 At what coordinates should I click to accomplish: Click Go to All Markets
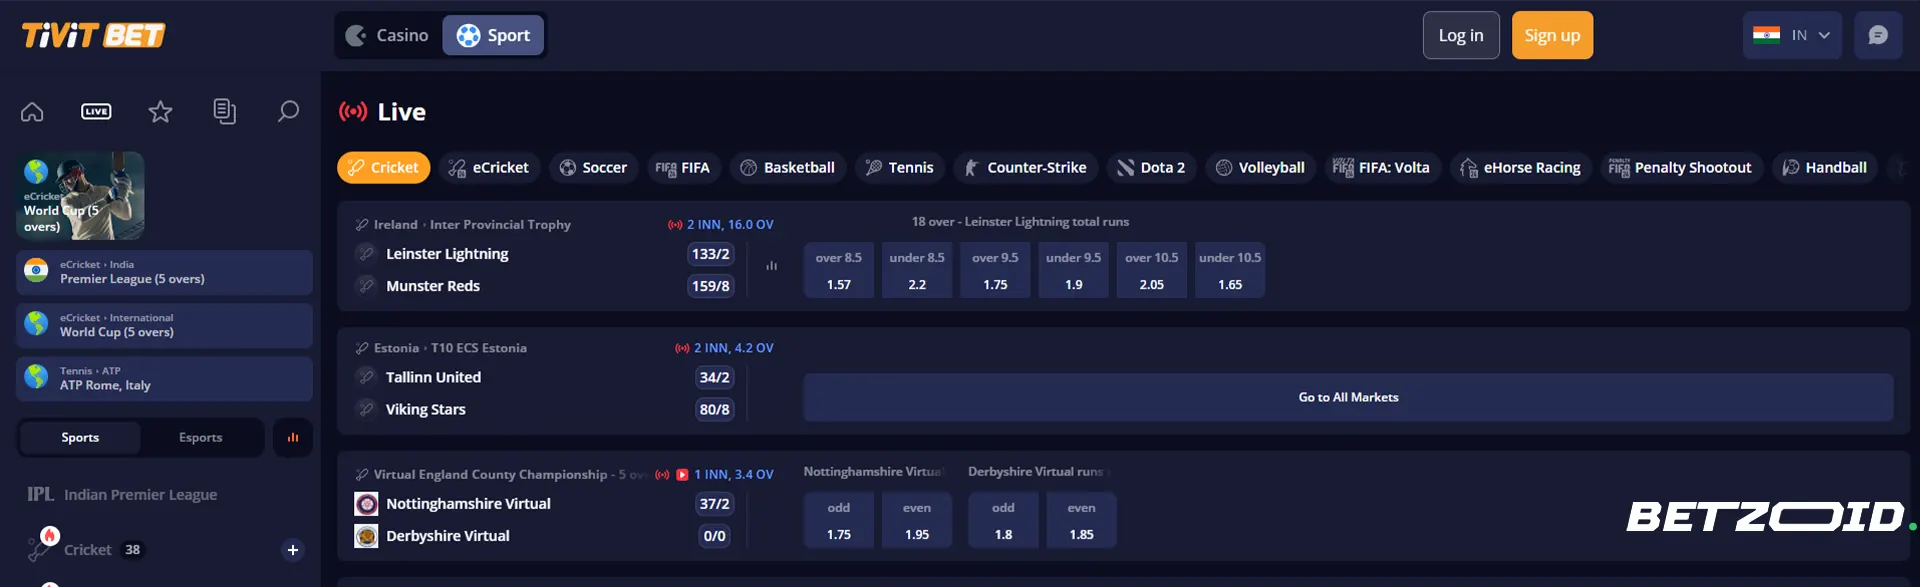[x=1347, y=398]
